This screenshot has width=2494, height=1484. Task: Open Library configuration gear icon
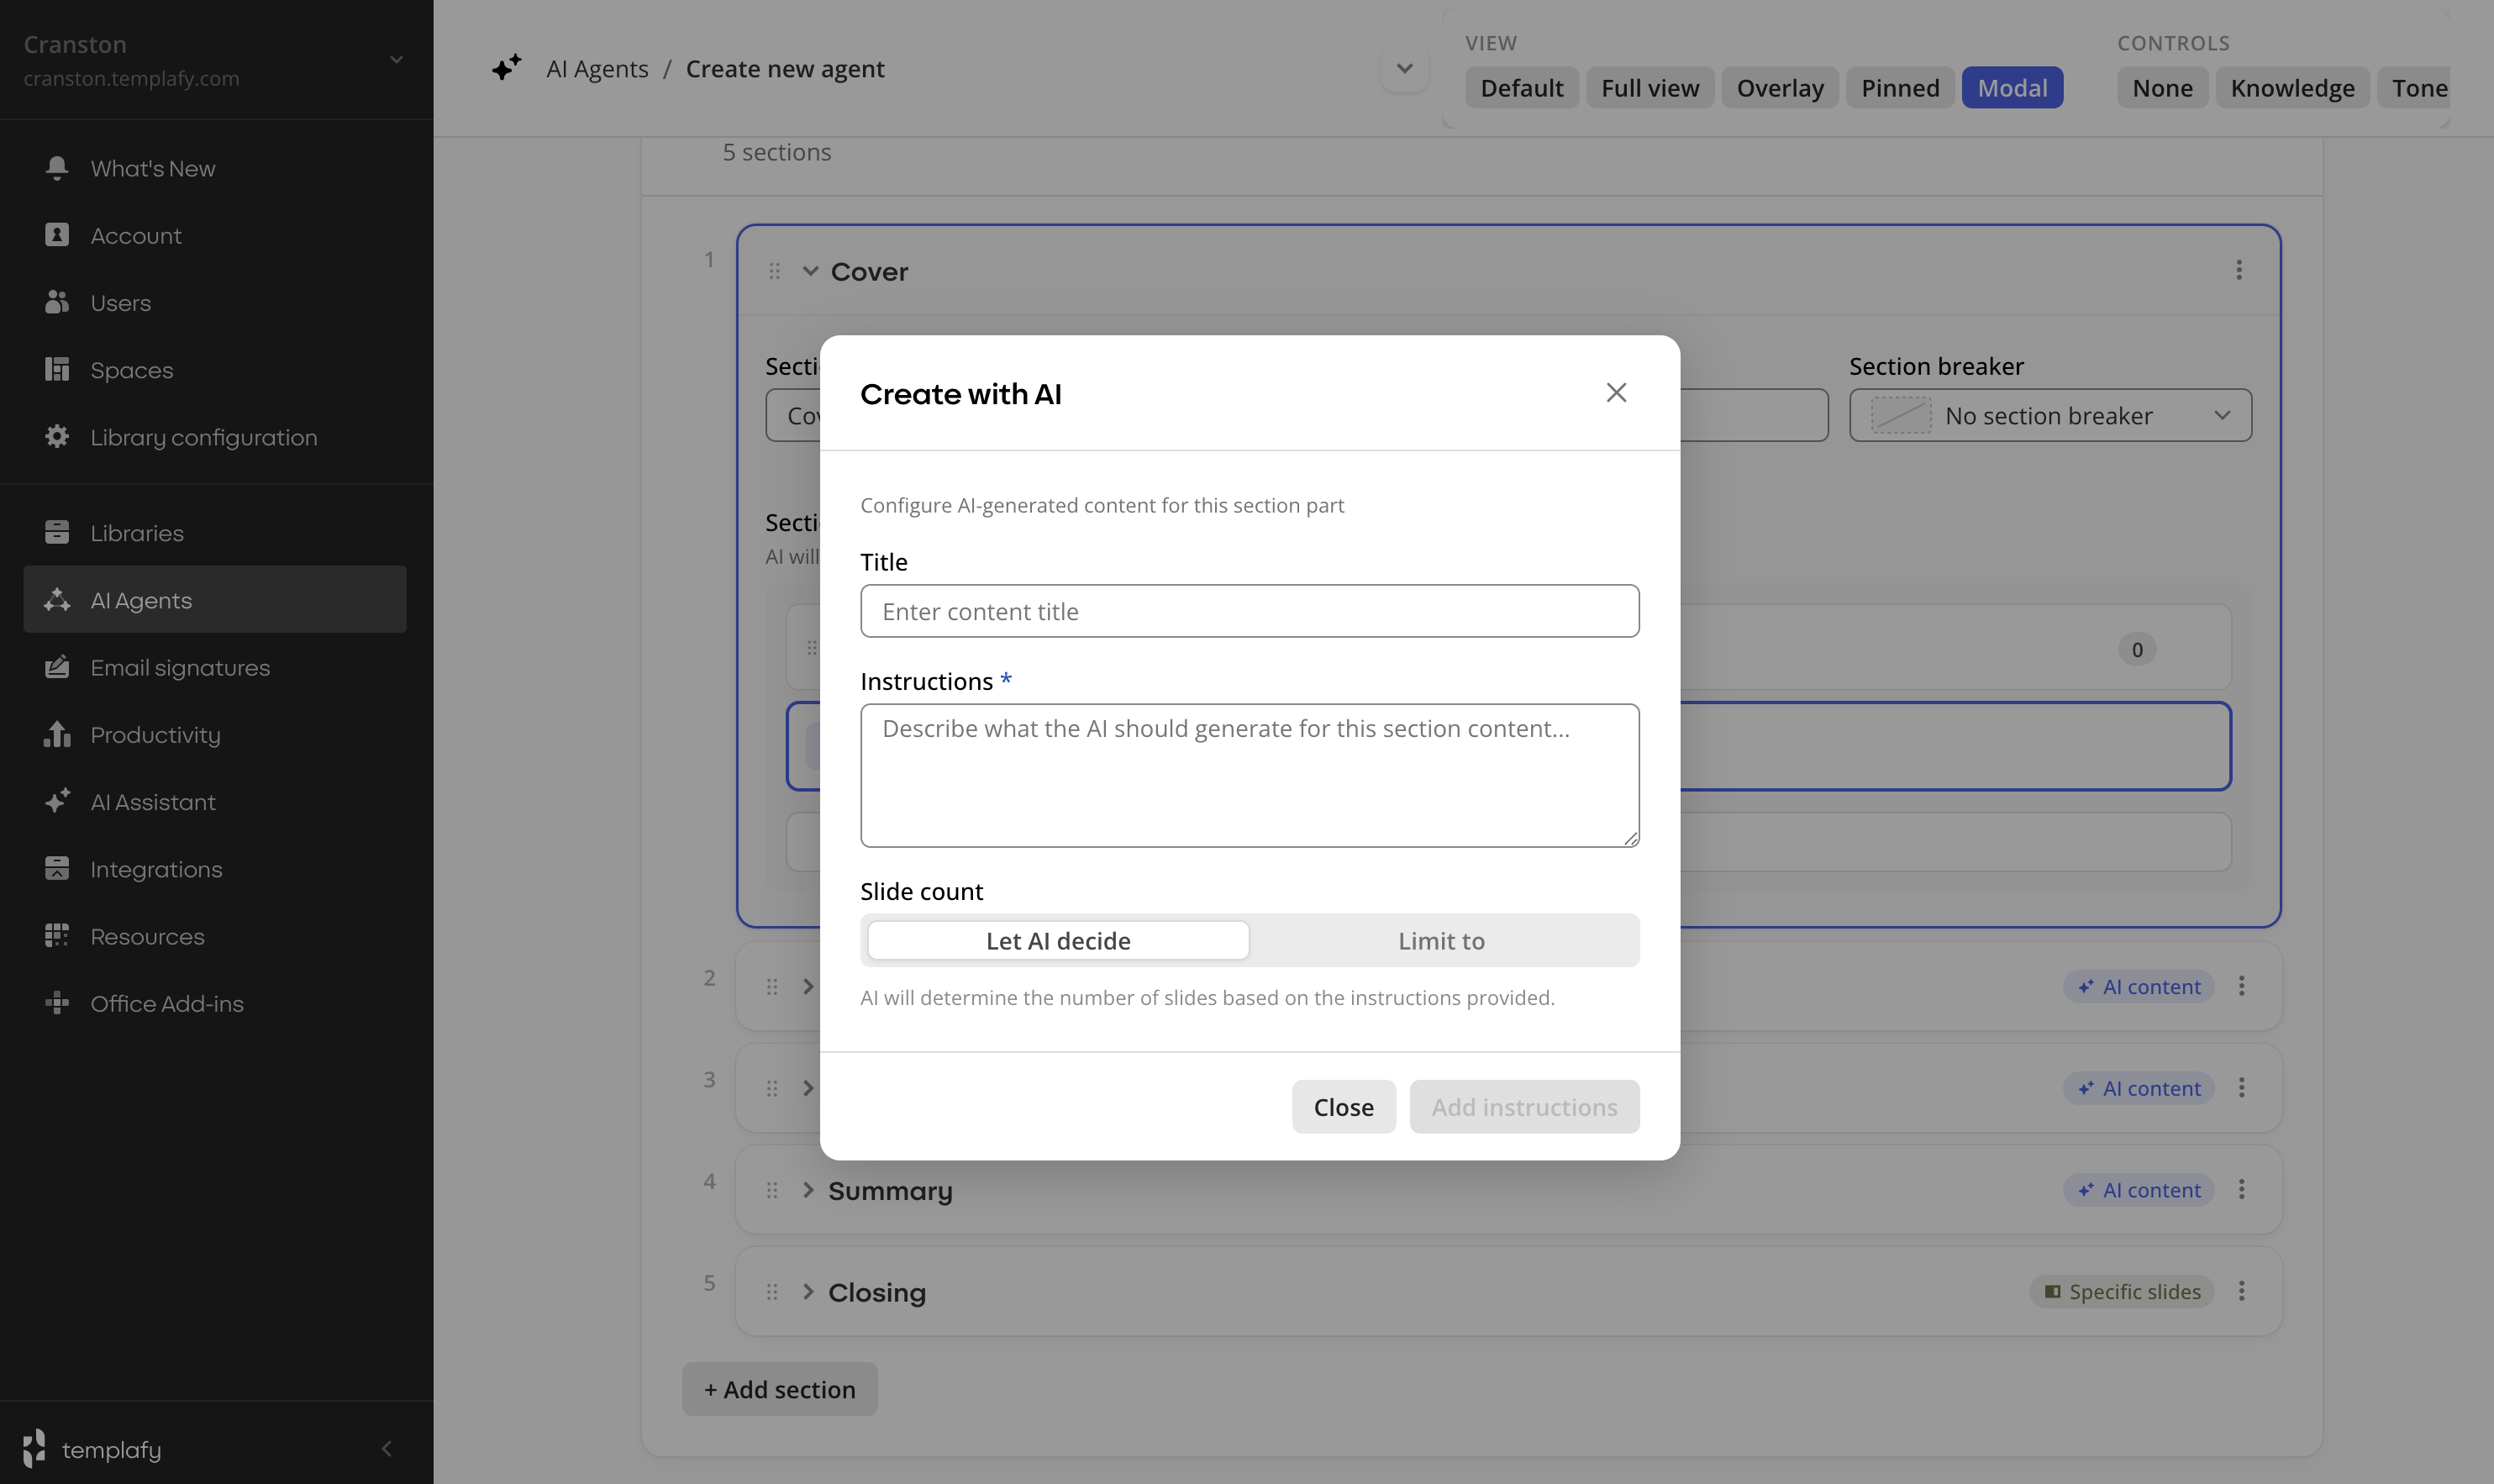[57, 436]
